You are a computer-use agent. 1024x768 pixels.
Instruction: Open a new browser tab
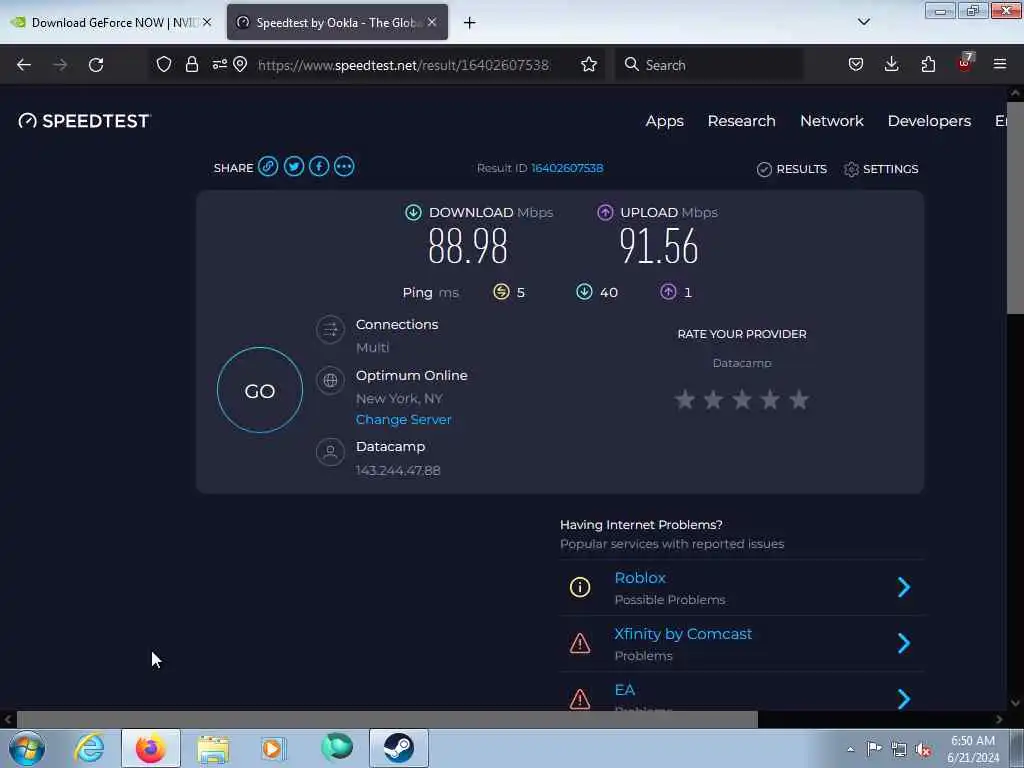point(470,23)
